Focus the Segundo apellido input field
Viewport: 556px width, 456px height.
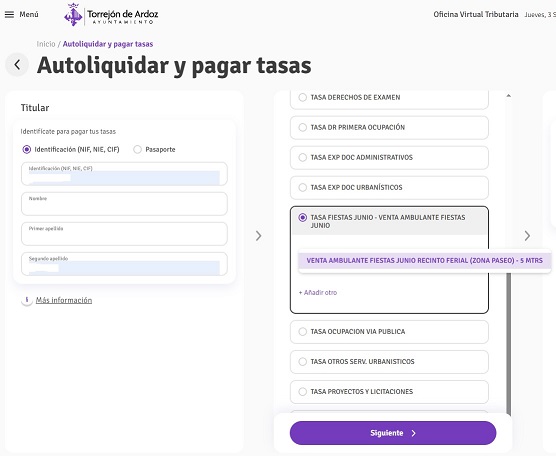click(124, 264)
